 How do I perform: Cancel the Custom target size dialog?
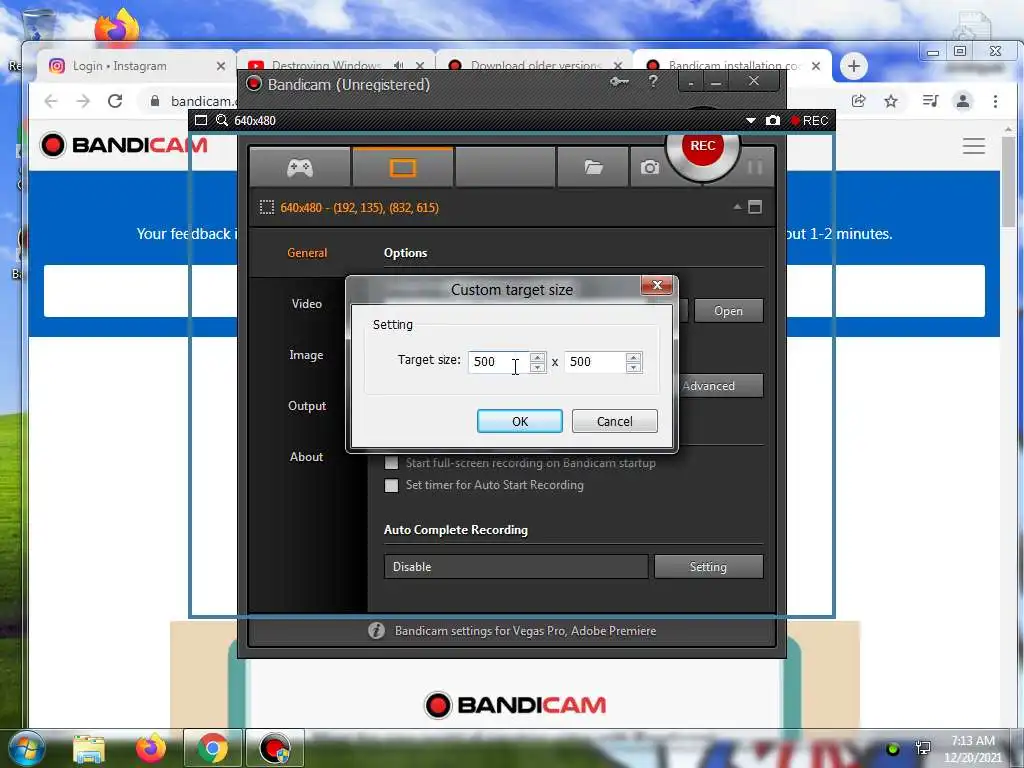point(614,421)
